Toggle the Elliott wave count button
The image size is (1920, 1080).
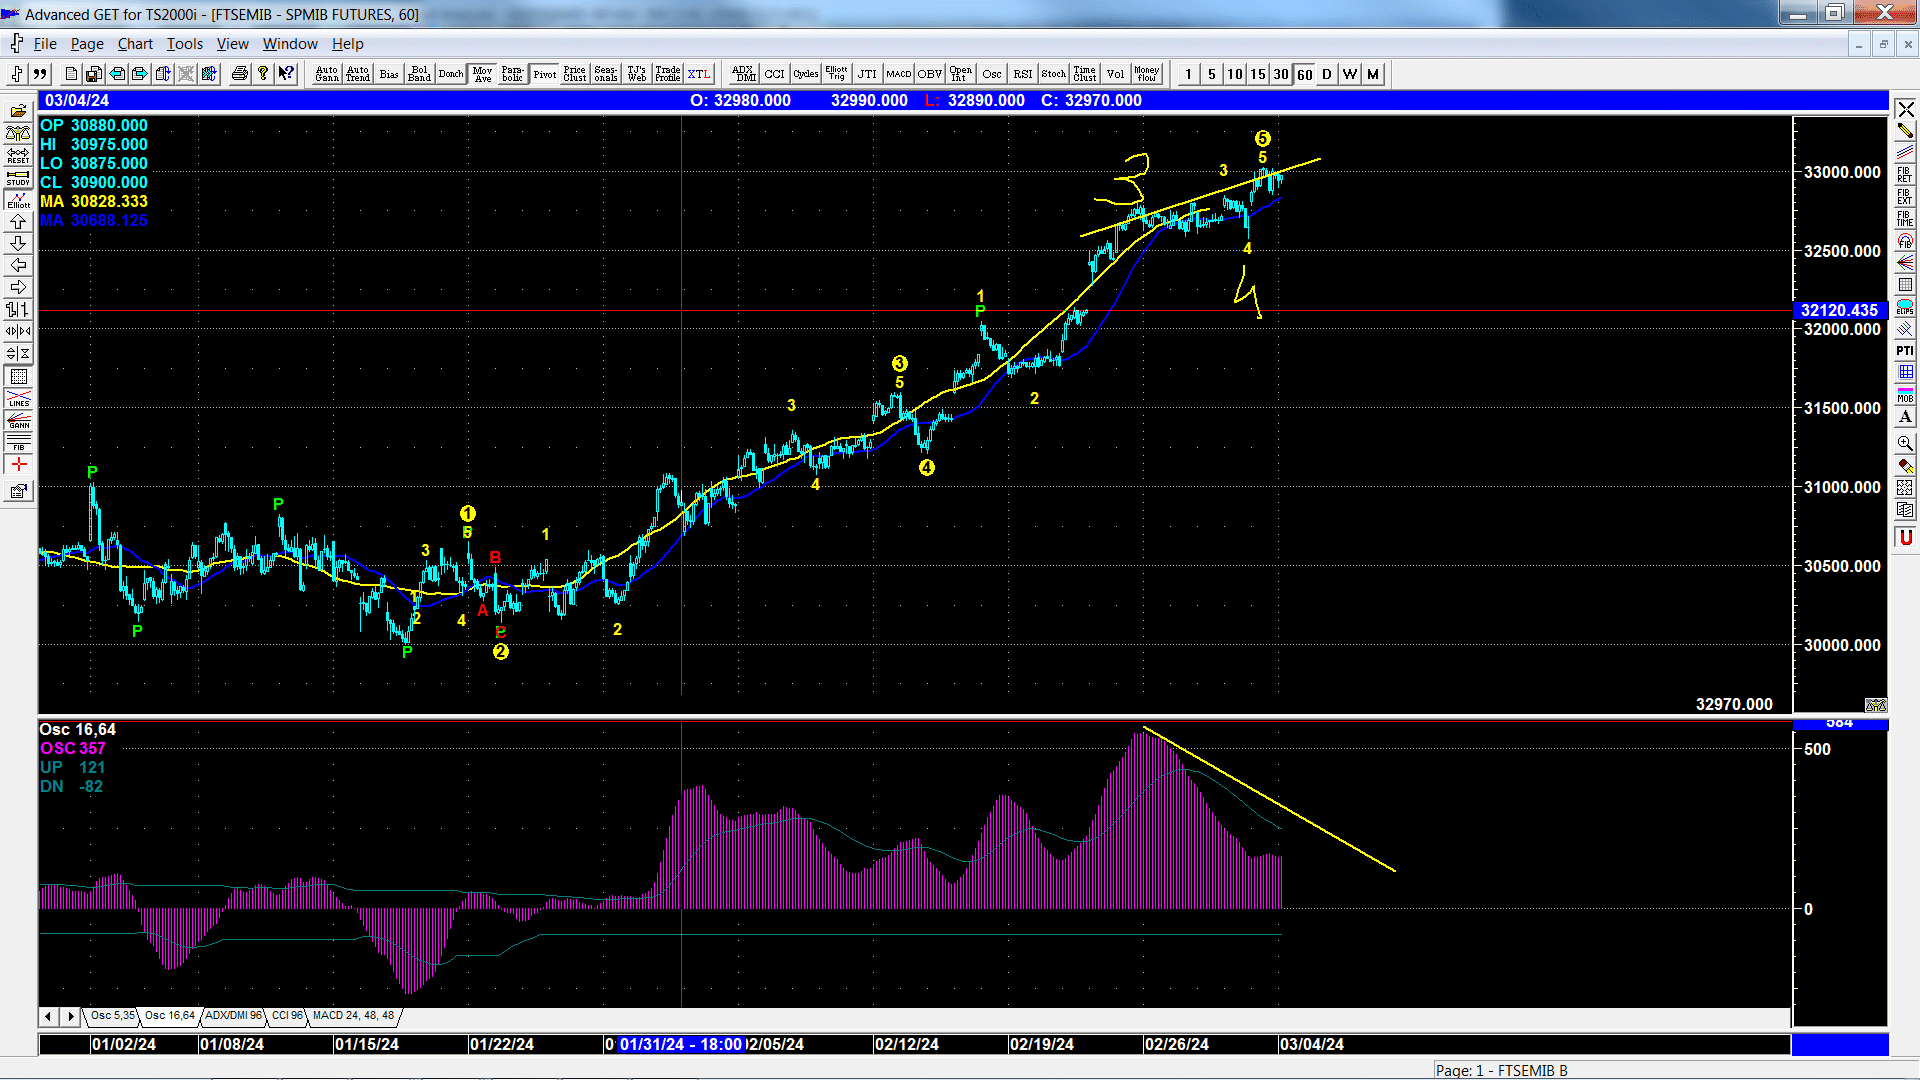pos(18,199)
